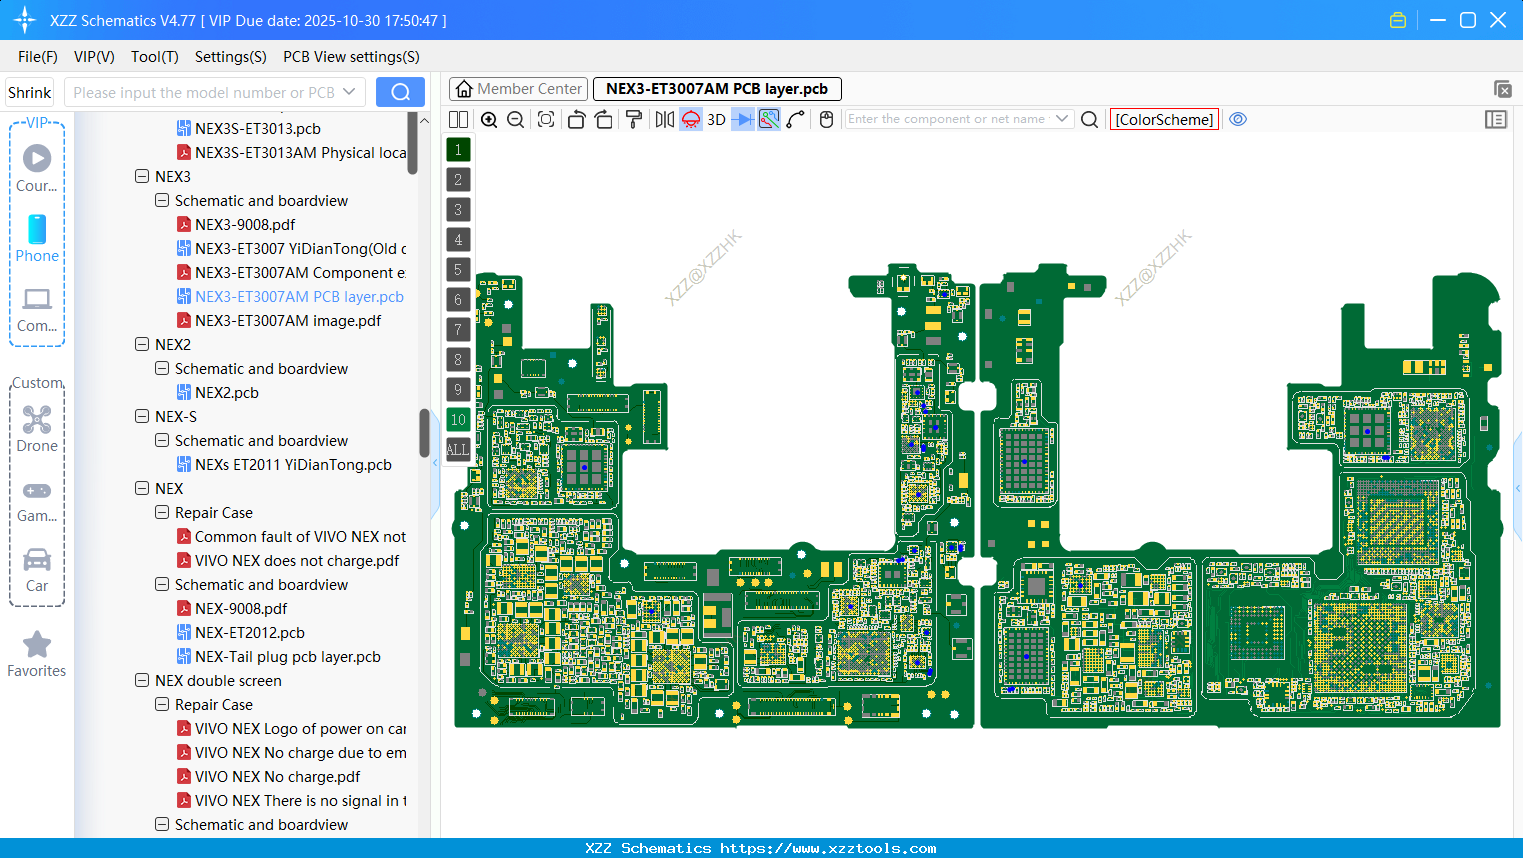Switch the PCB to 3D view
Viewport: 1523px width, 858px height.
(714, 119)
